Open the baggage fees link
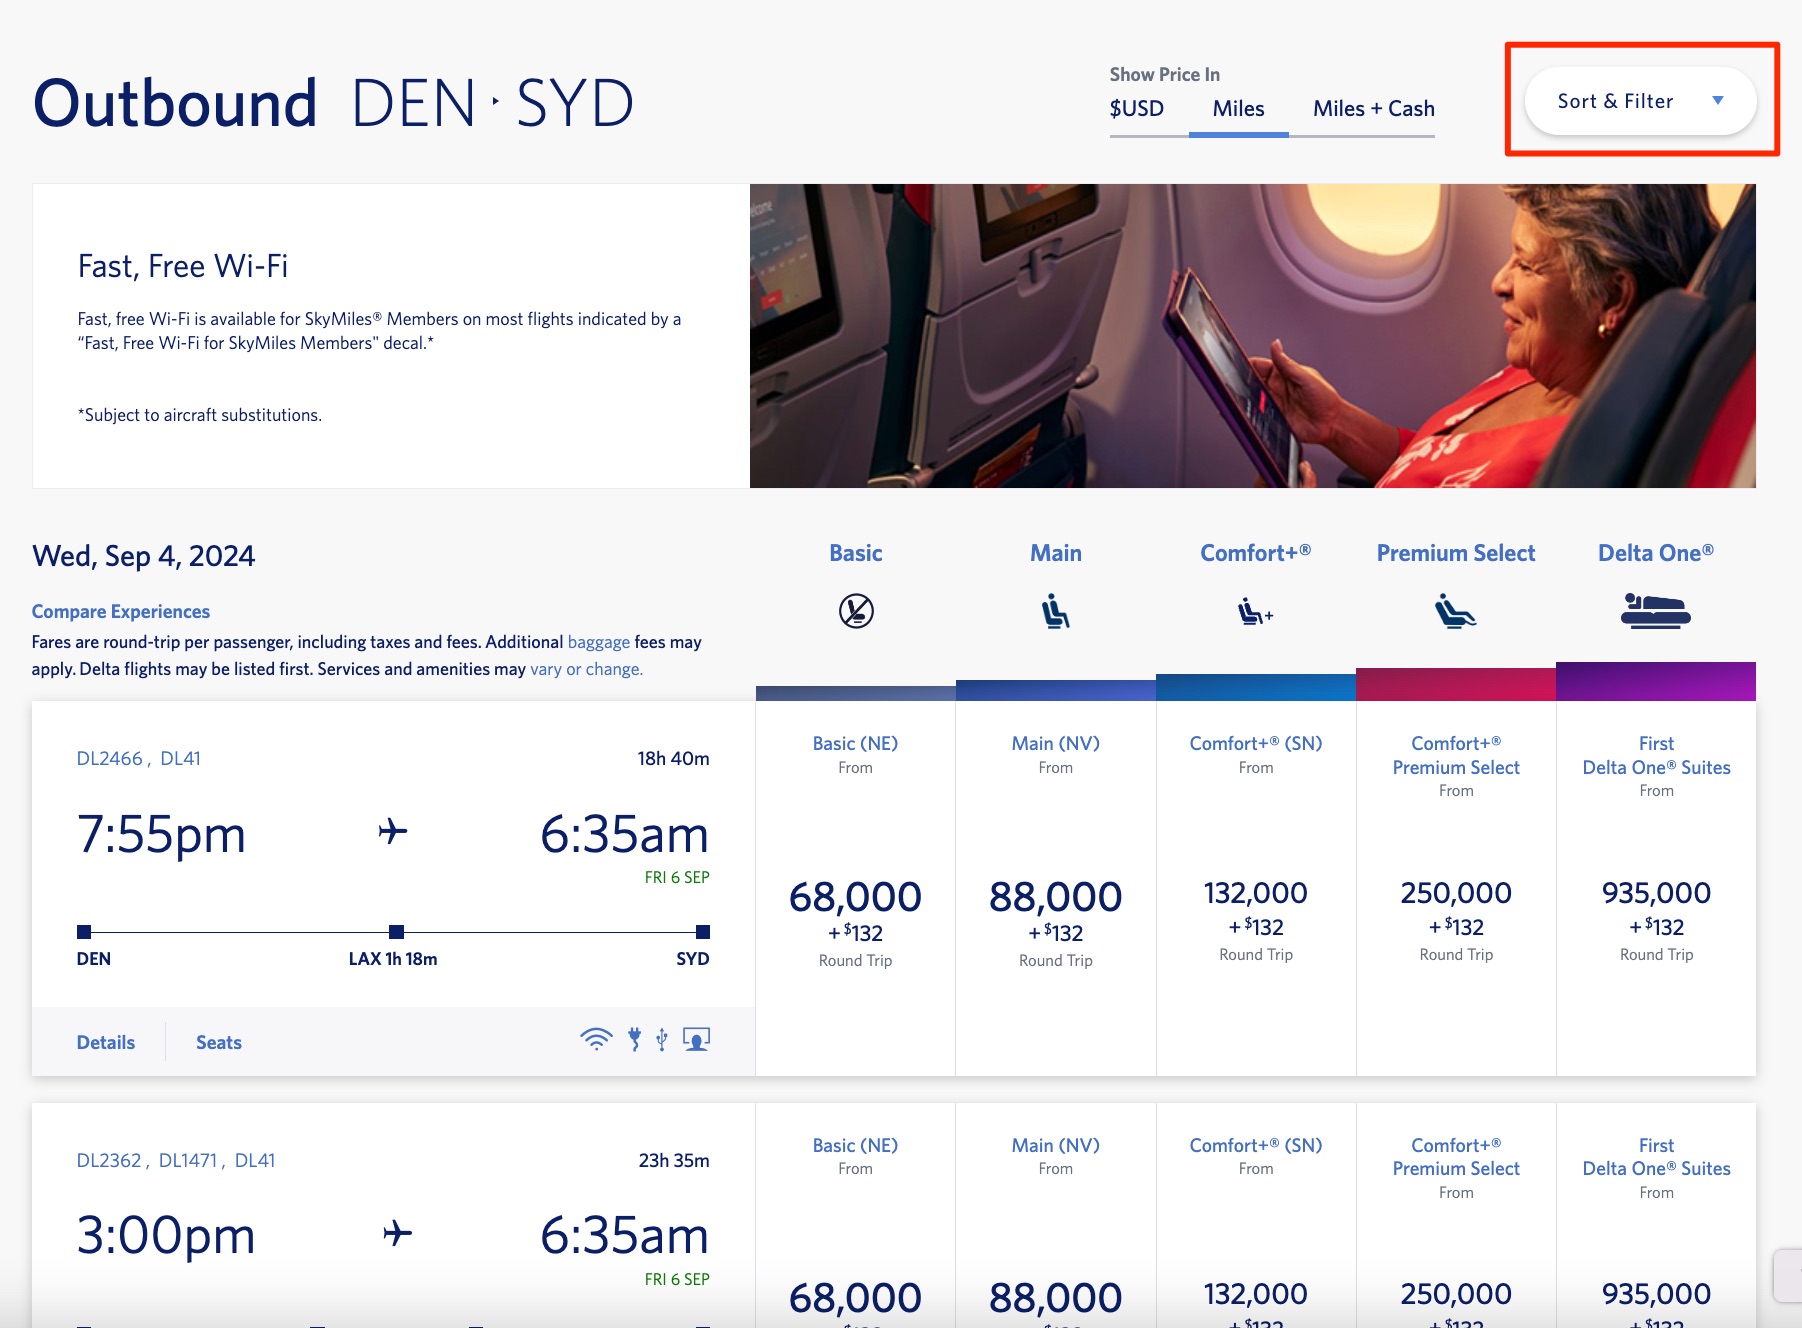The height and width of the screenshot is (1328, 1802). pos(598,641)
